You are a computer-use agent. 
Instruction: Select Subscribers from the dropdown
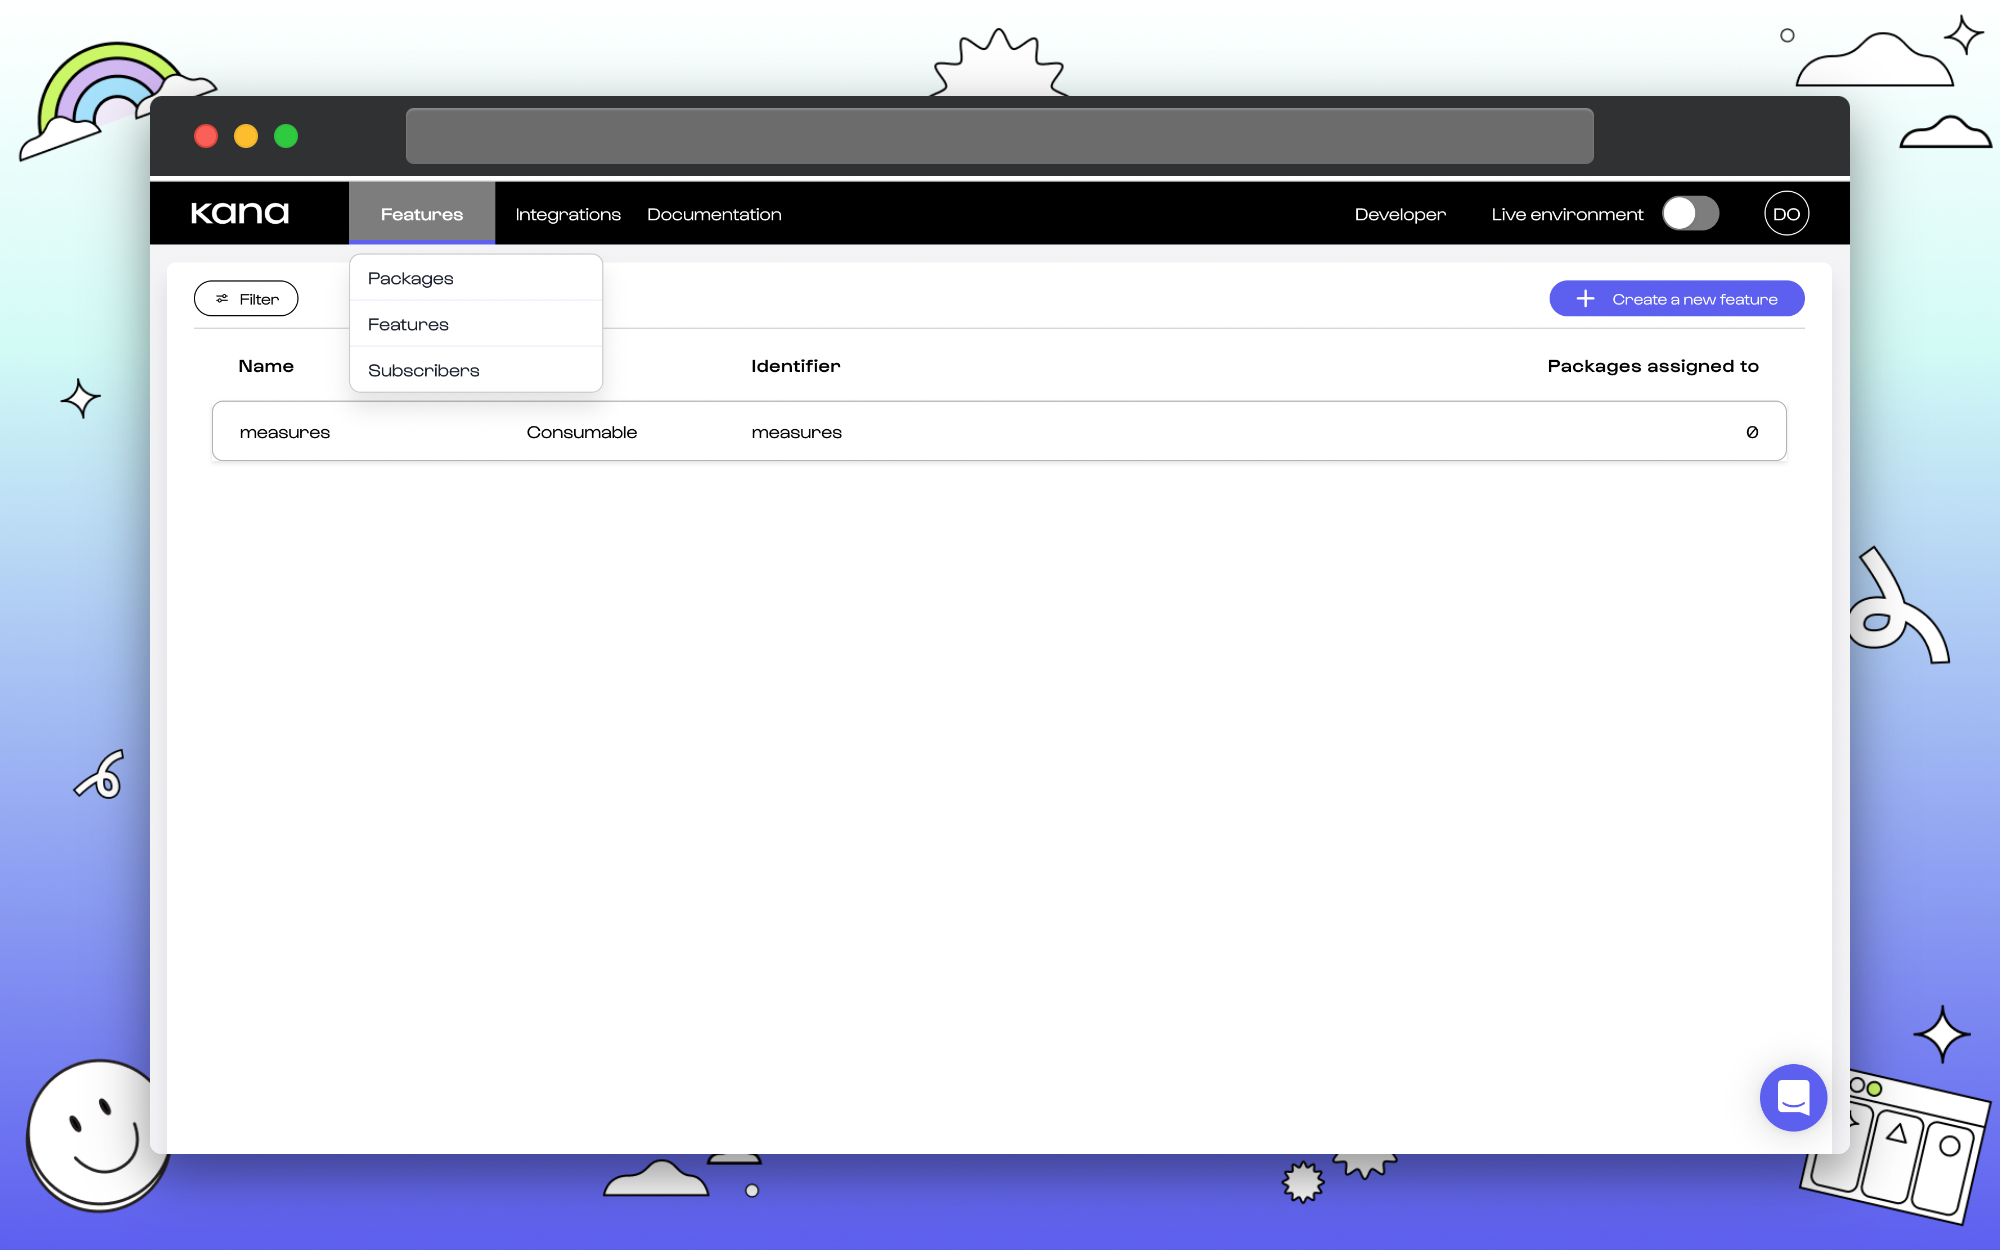[x=424, y=371]
